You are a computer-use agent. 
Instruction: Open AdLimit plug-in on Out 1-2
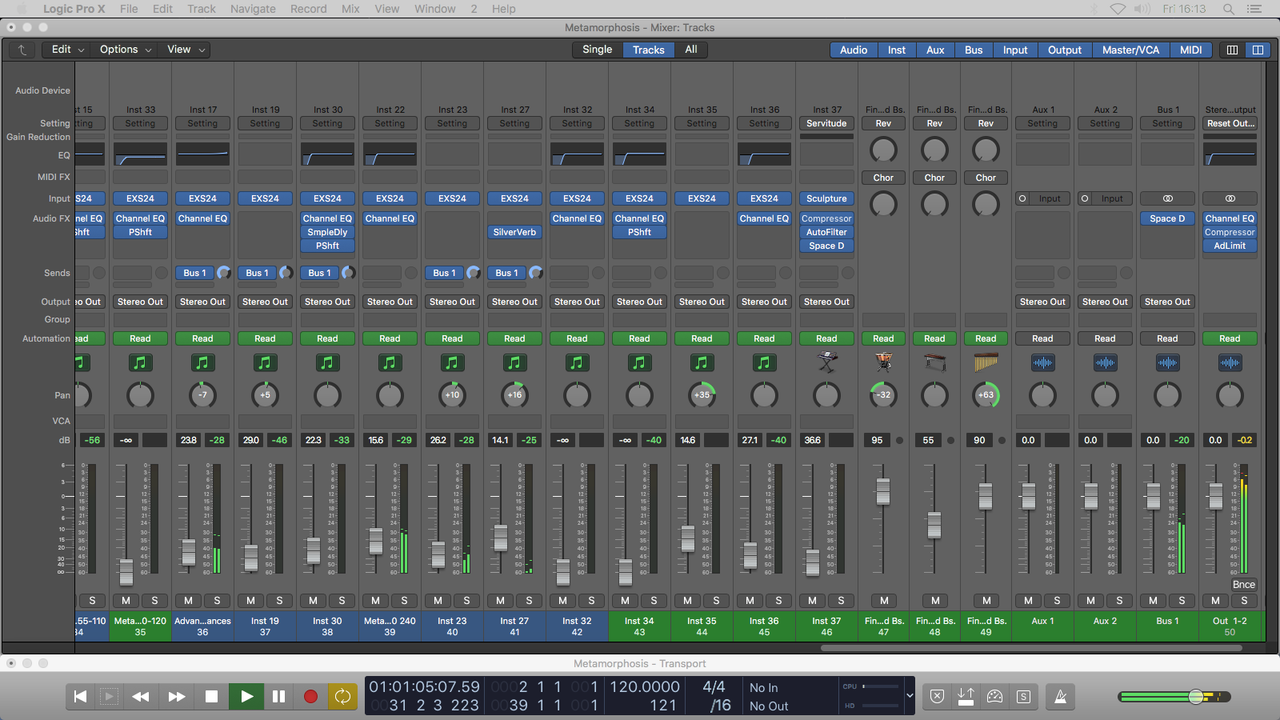pos(1230,245)
